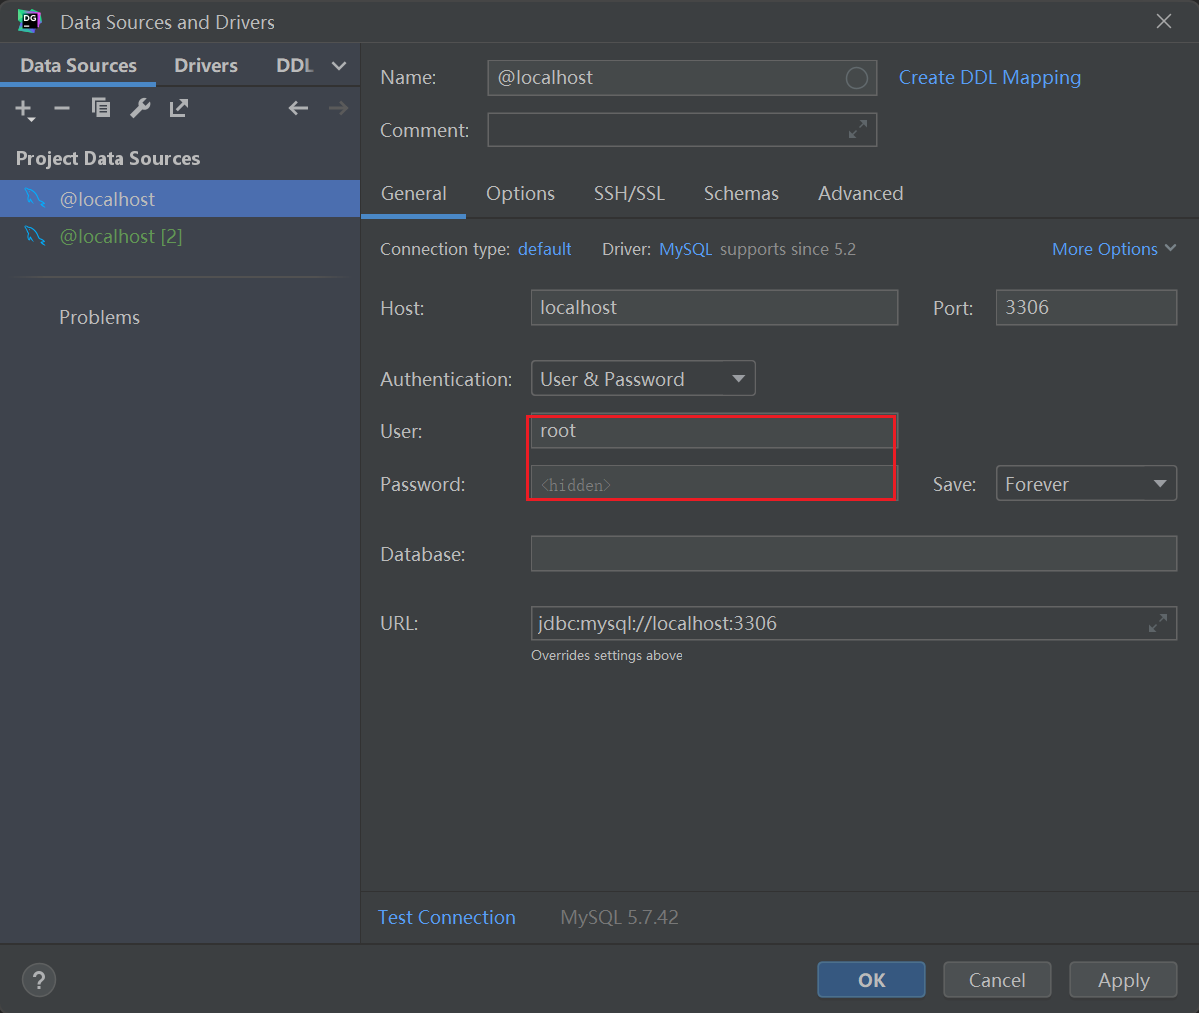
Task: Confirm with the OK button
Action: click(871, 980)
